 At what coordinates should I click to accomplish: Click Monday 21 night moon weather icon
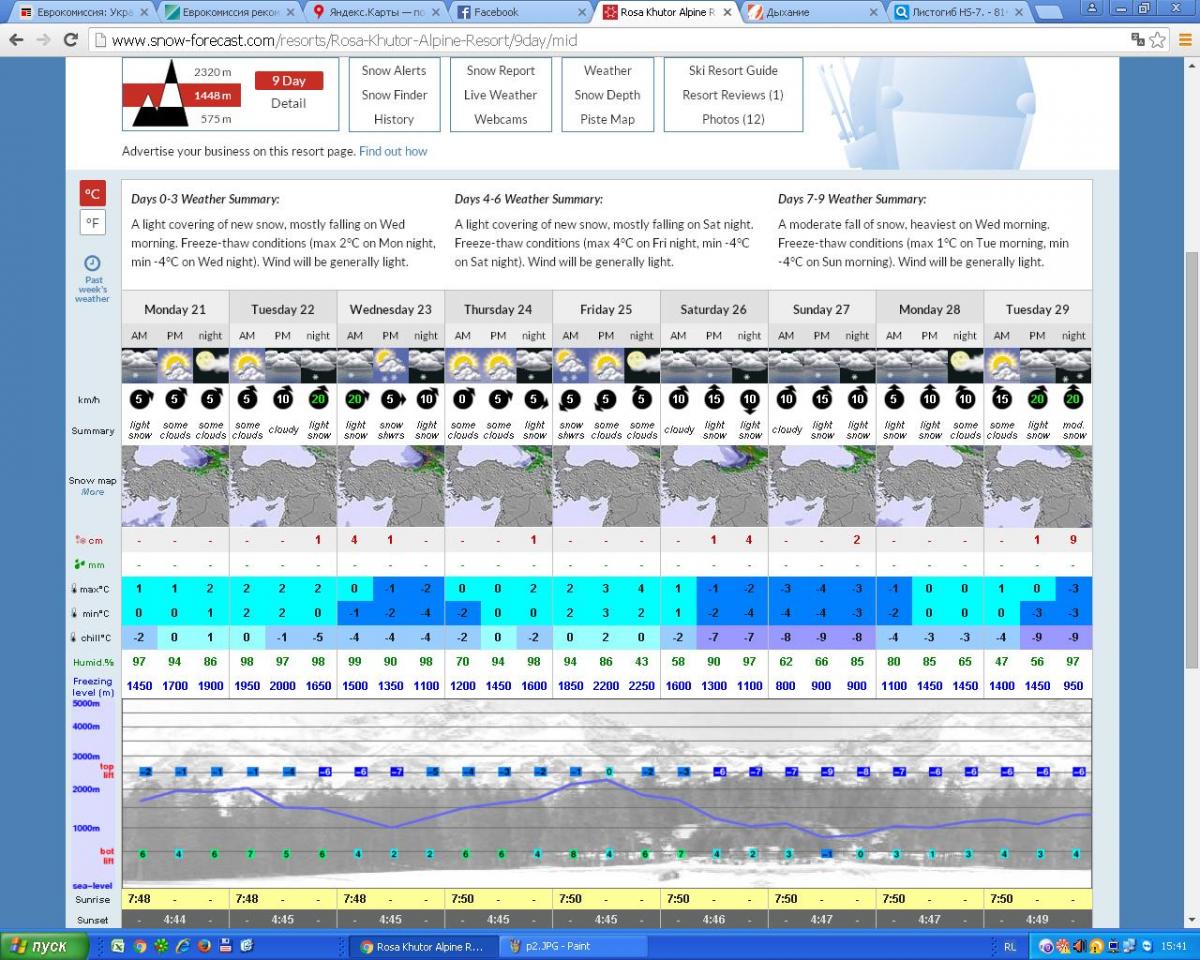pos(211,366)
